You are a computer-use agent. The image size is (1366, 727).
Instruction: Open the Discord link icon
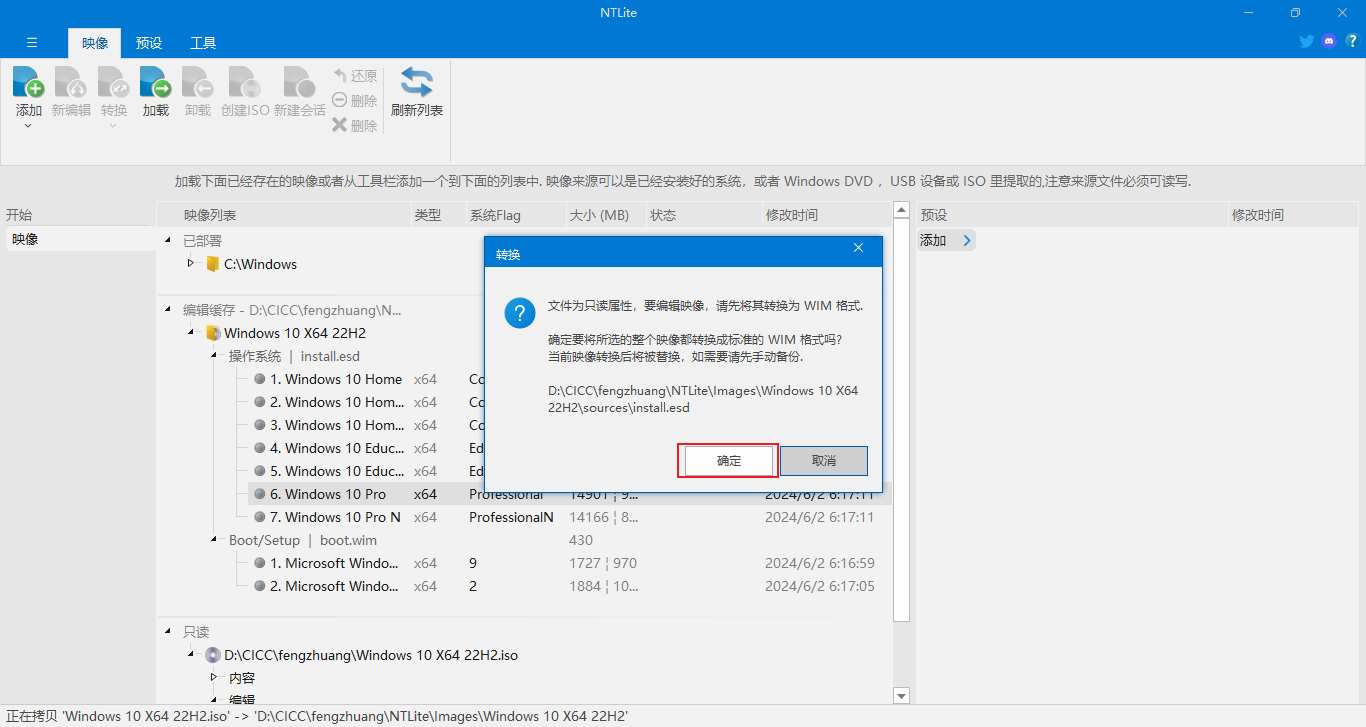(1329, 42)
